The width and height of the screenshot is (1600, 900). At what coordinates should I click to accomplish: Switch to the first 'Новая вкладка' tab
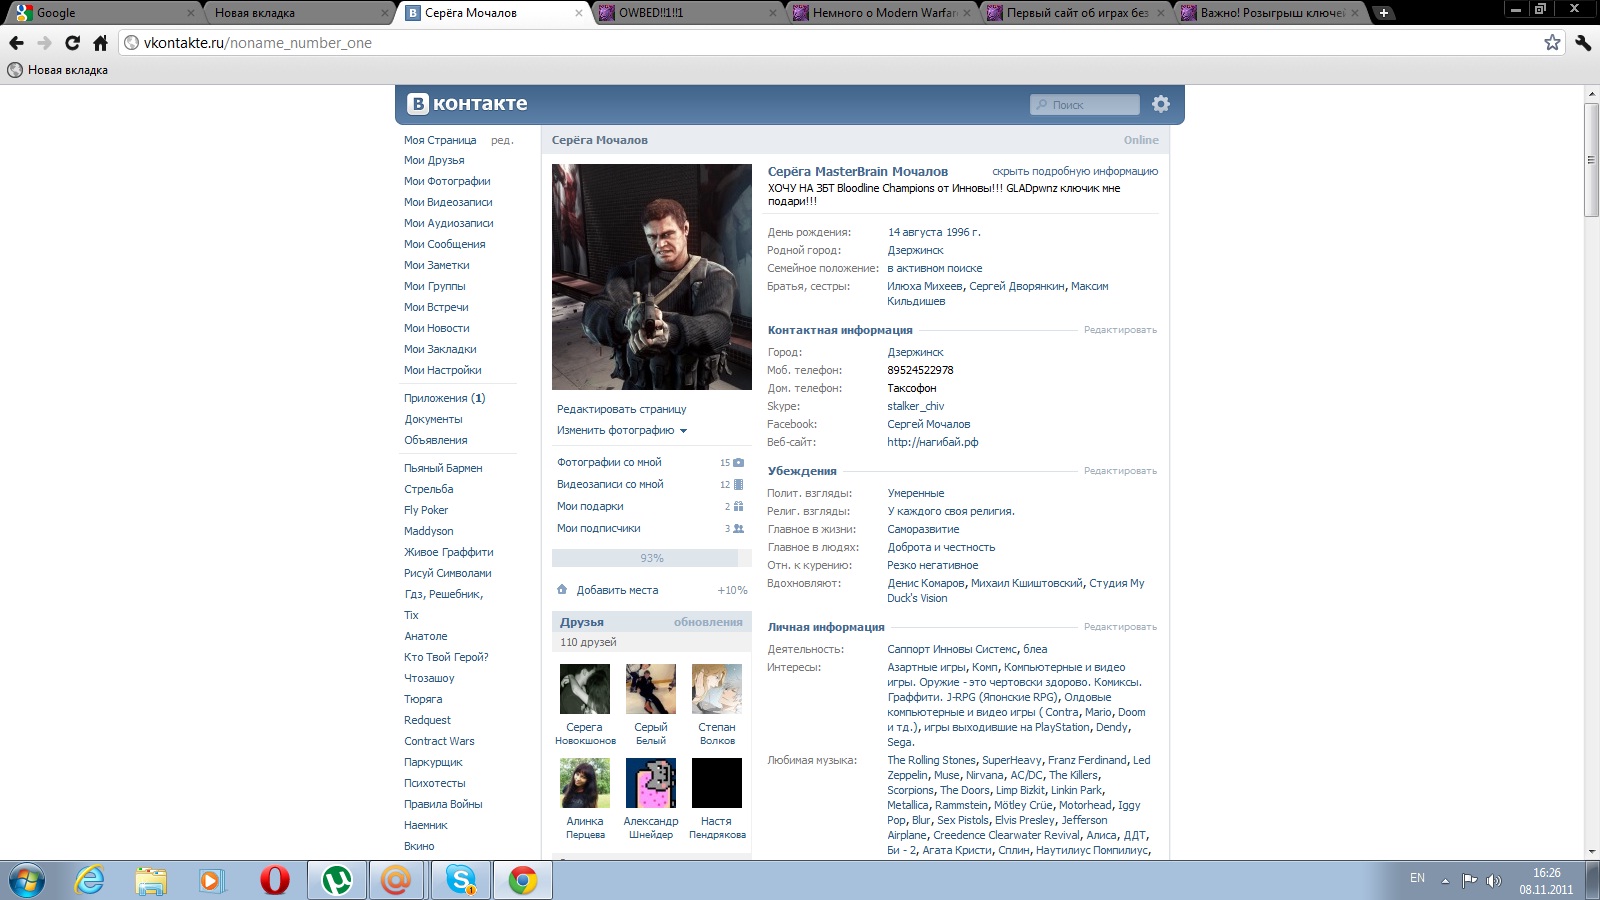coord(298,13)
